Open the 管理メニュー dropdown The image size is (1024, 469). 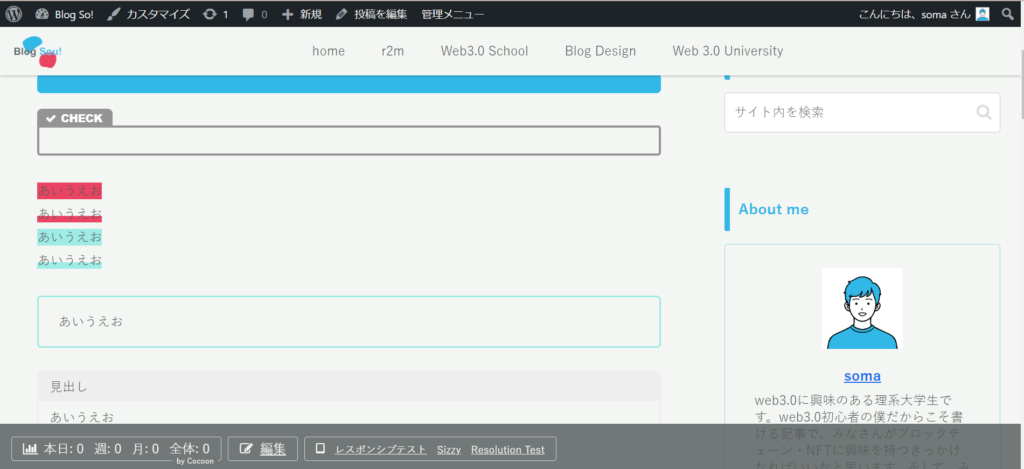[453, 14]
